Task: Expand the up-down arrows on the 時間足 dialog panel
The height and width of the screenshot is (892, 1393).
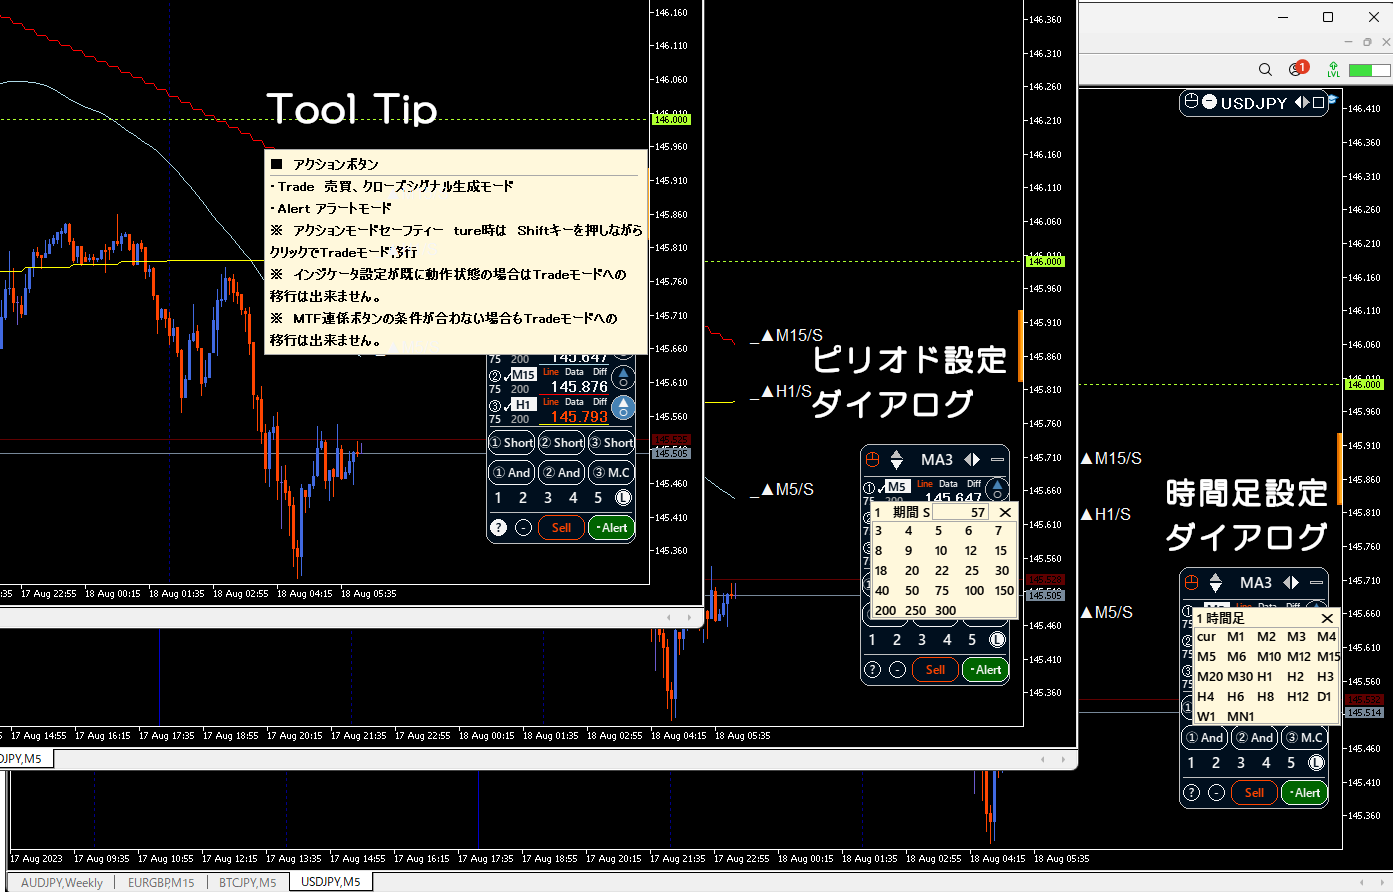Action: pyautogui.click(x=1216, y=582)
